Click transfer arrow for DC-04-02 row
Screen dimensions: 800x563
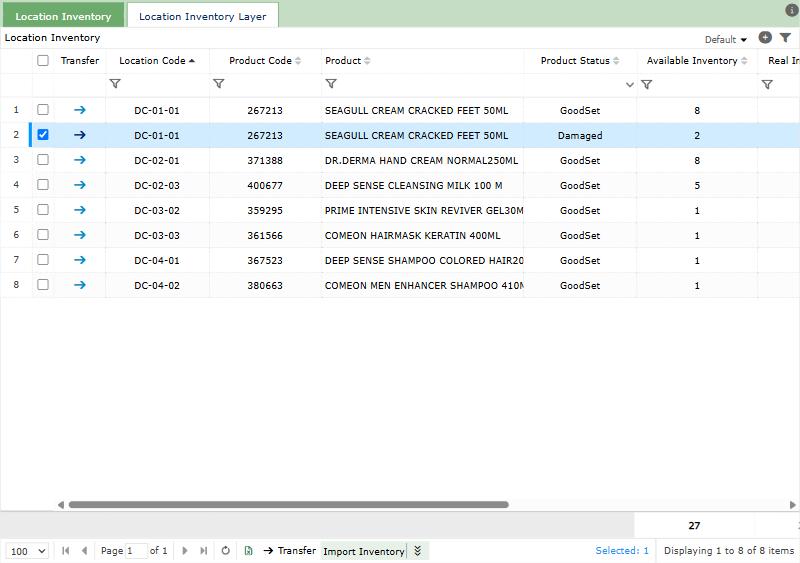pos(80,285)
